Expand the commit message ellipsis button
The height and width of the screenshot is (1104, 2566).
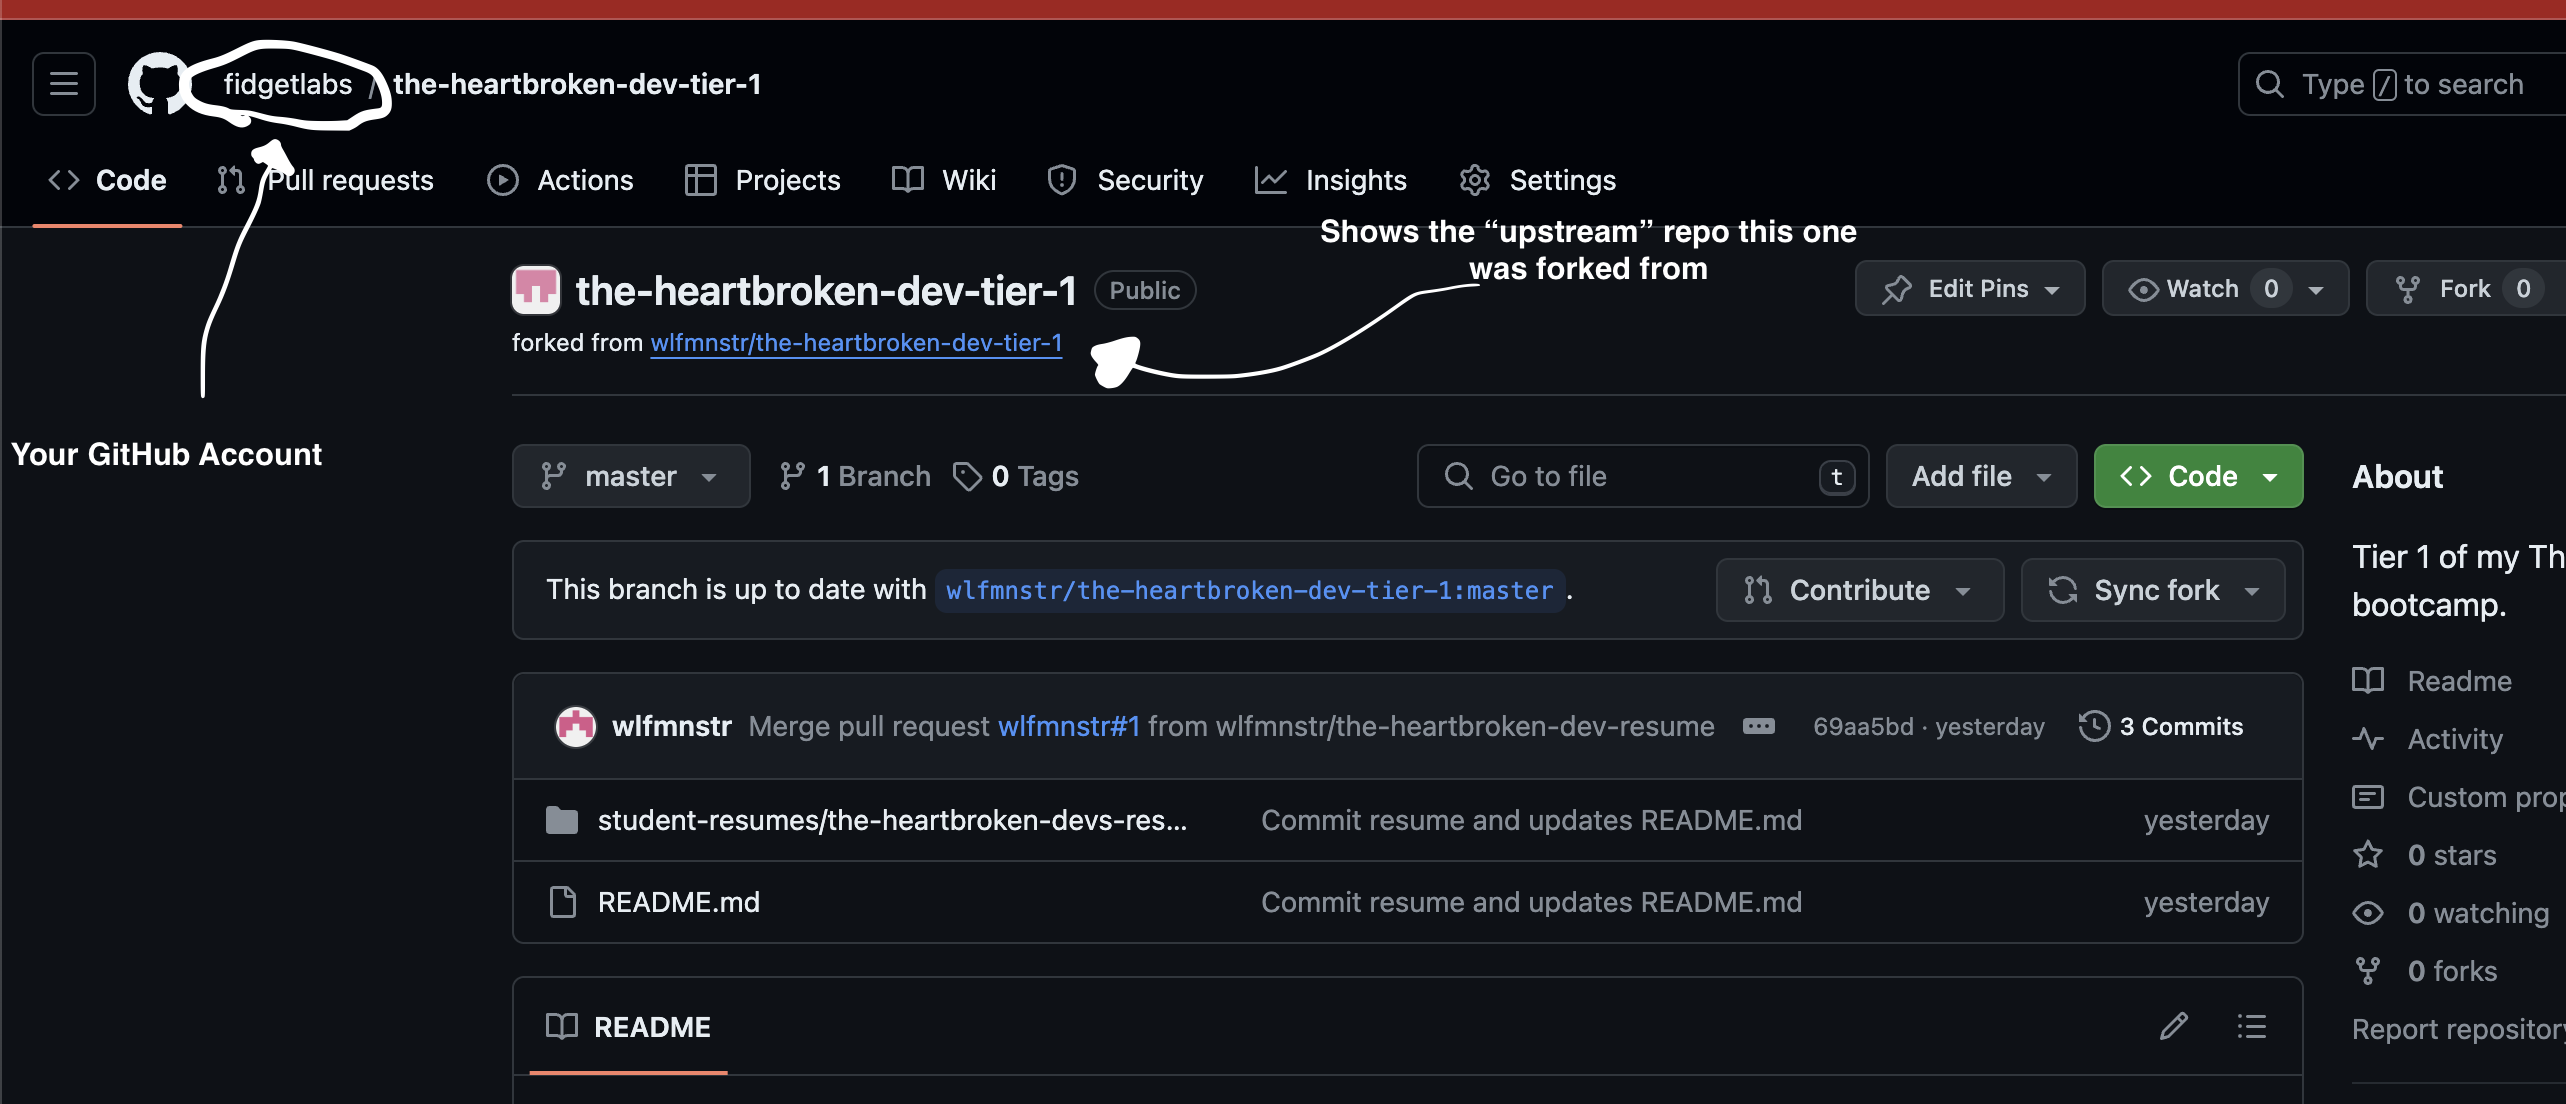coord(1759,726)
